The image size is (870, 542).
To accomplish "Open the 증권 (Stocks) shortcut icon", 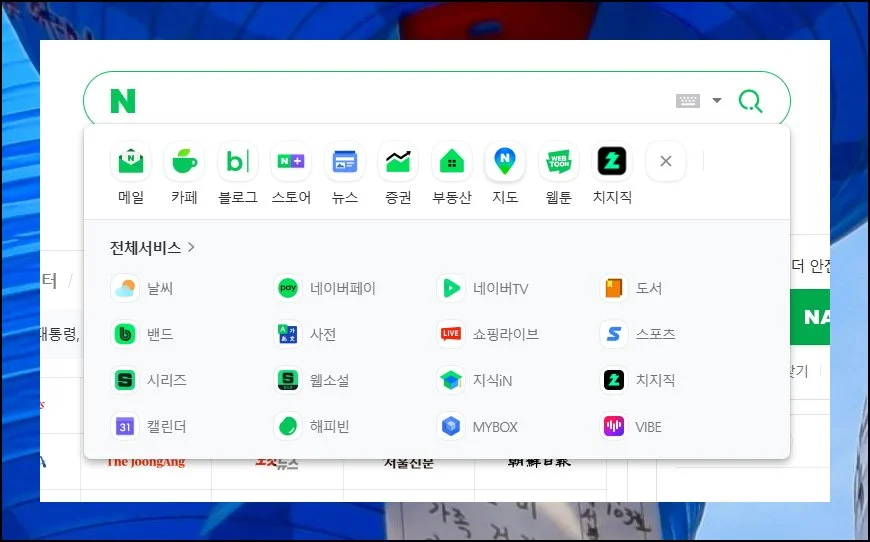I will 398,161.
